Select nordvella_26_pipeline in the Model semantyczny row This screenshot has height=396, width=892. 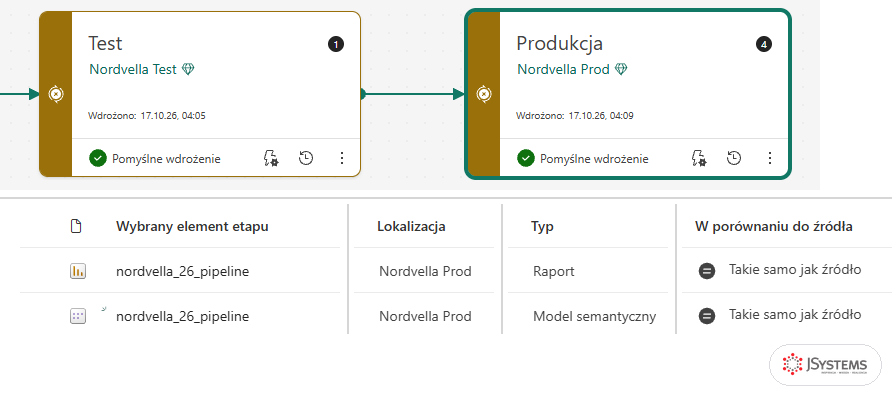pos(183,316)
